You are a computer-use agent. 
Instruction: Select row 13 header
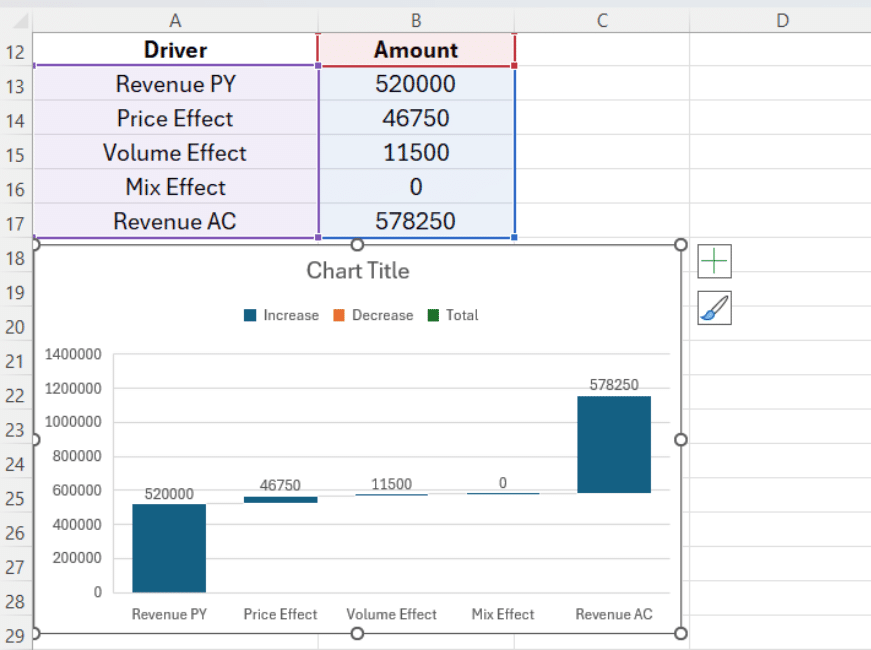[x=16, y=87]
